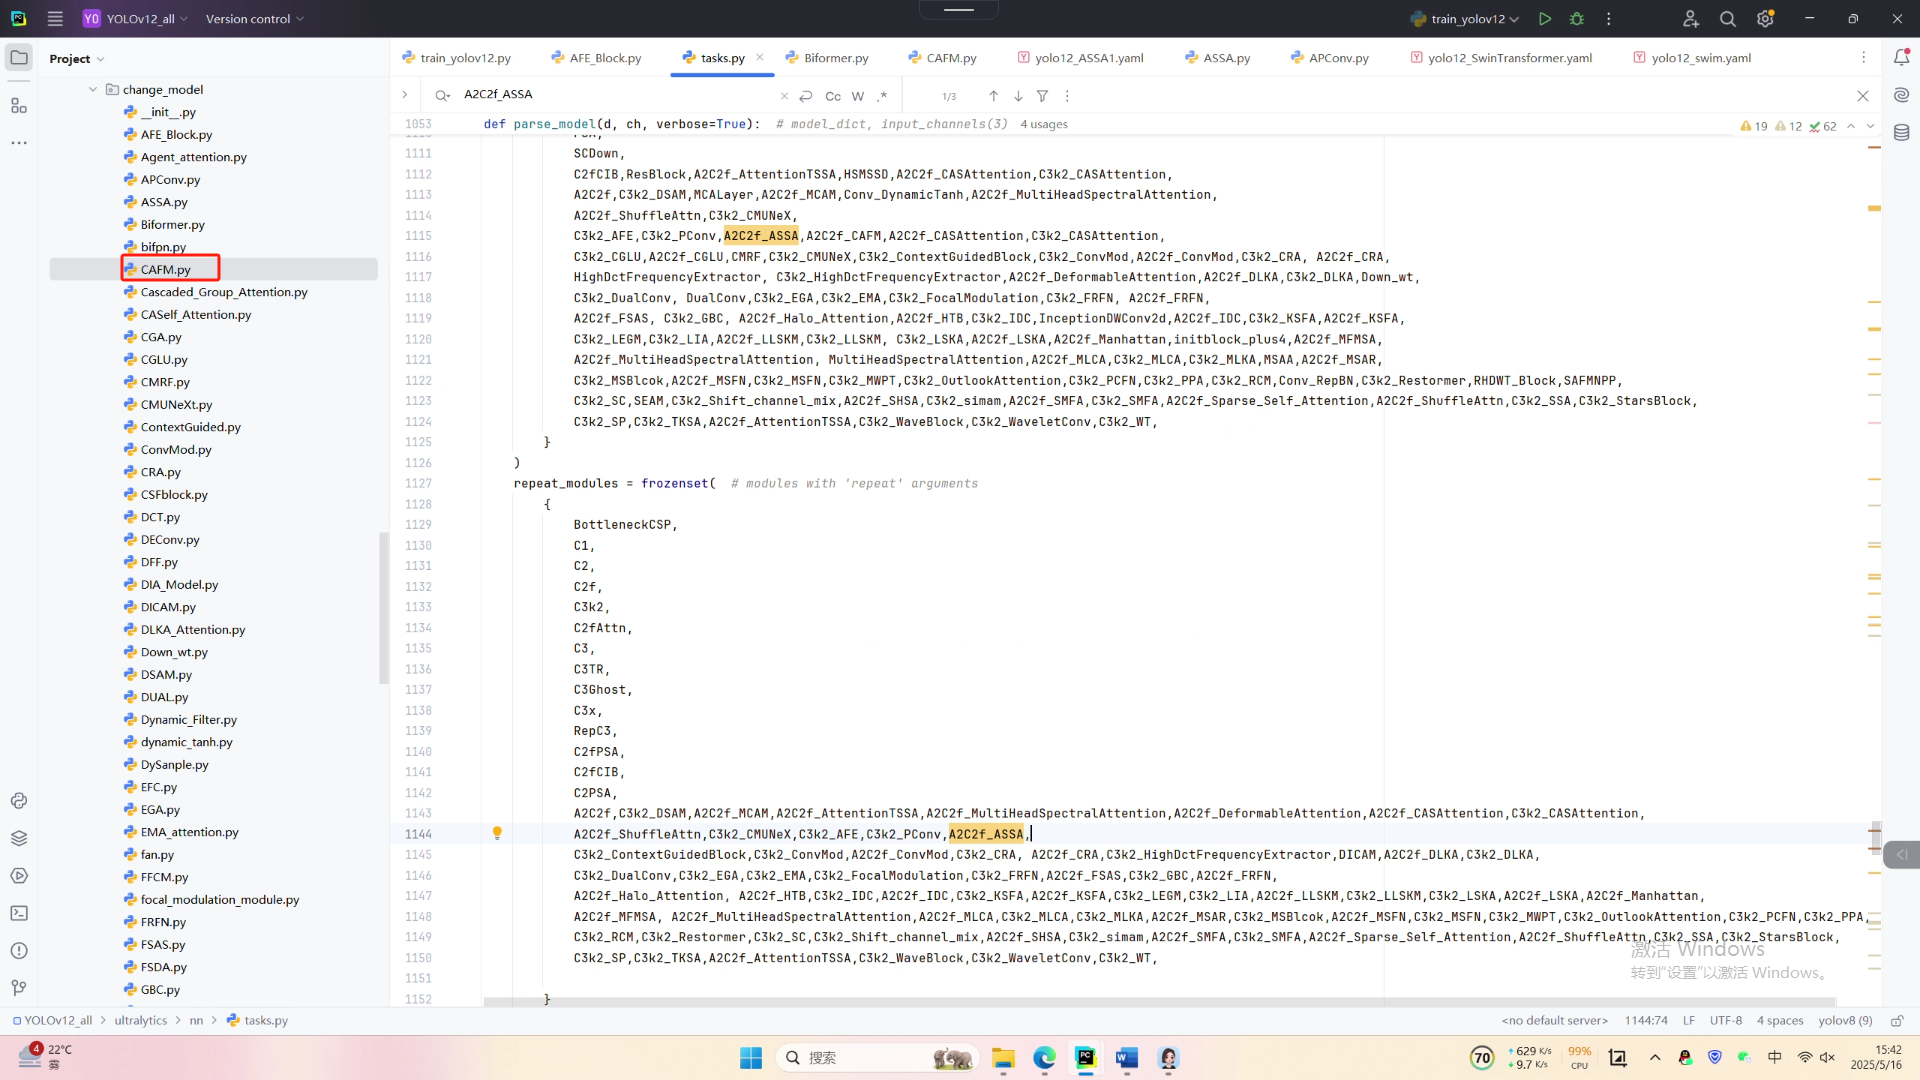
Task: Open DCT.py in the project tree
Action: [x=160, y=517]
